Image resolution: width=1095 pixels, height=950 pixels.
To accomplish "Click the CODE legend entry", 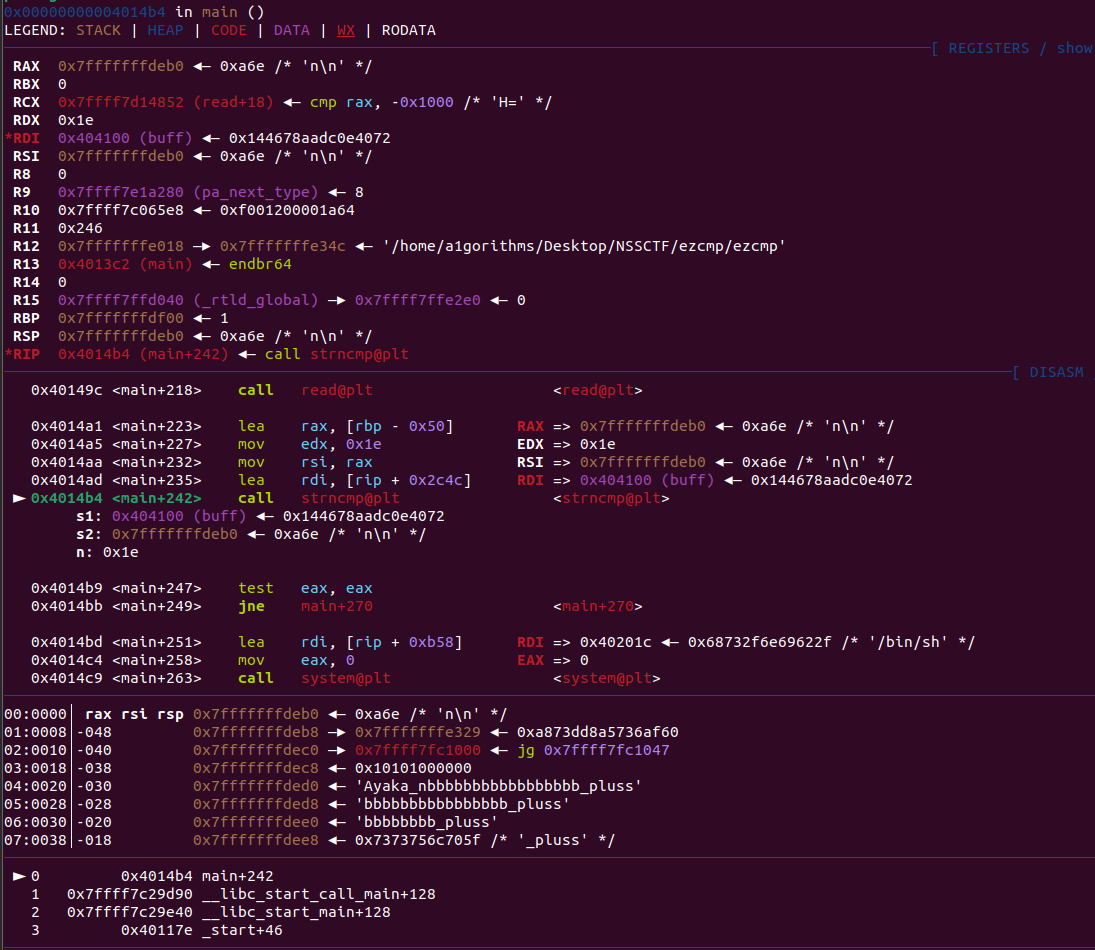I will [228, 30].
